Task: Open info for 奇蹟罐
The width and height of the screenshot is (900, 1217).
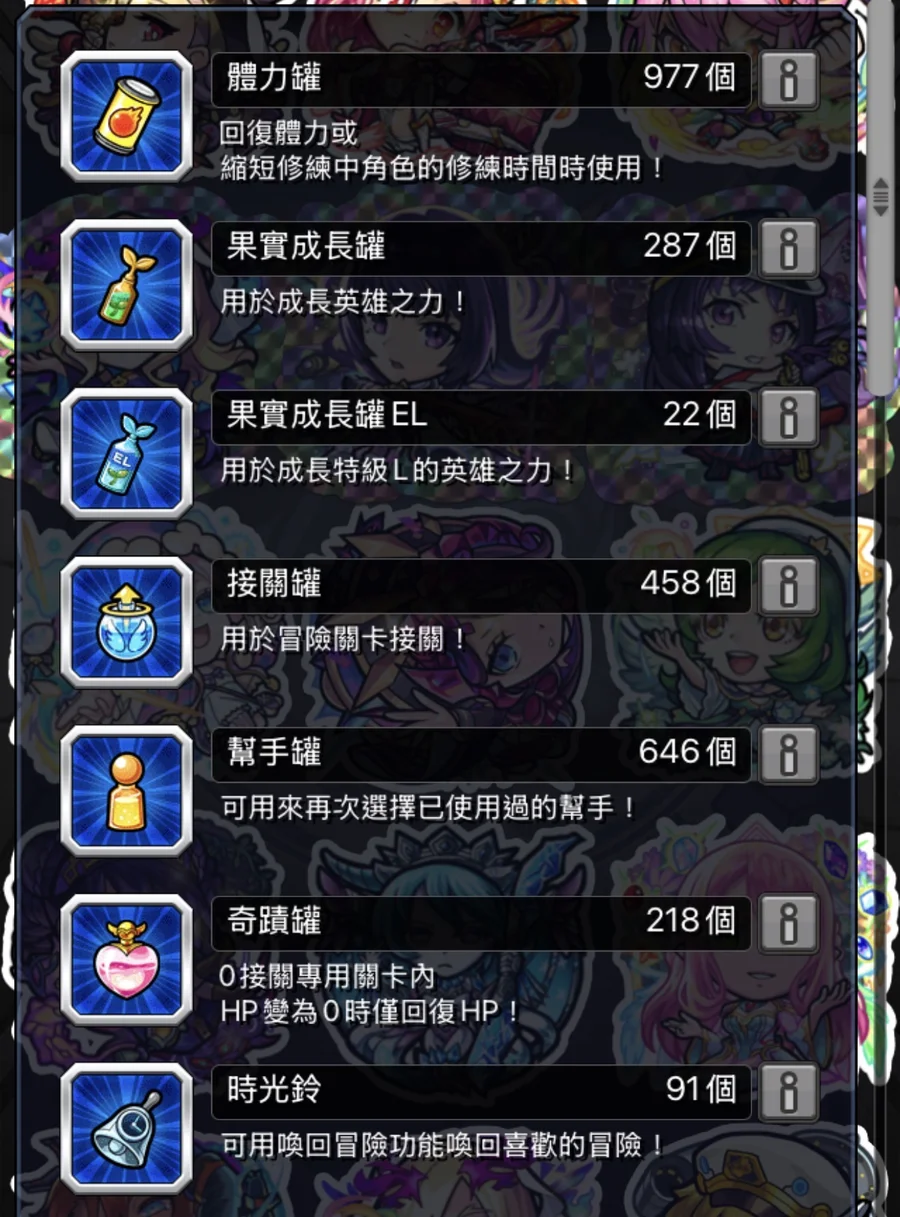Action: click(x=789, y=924)
